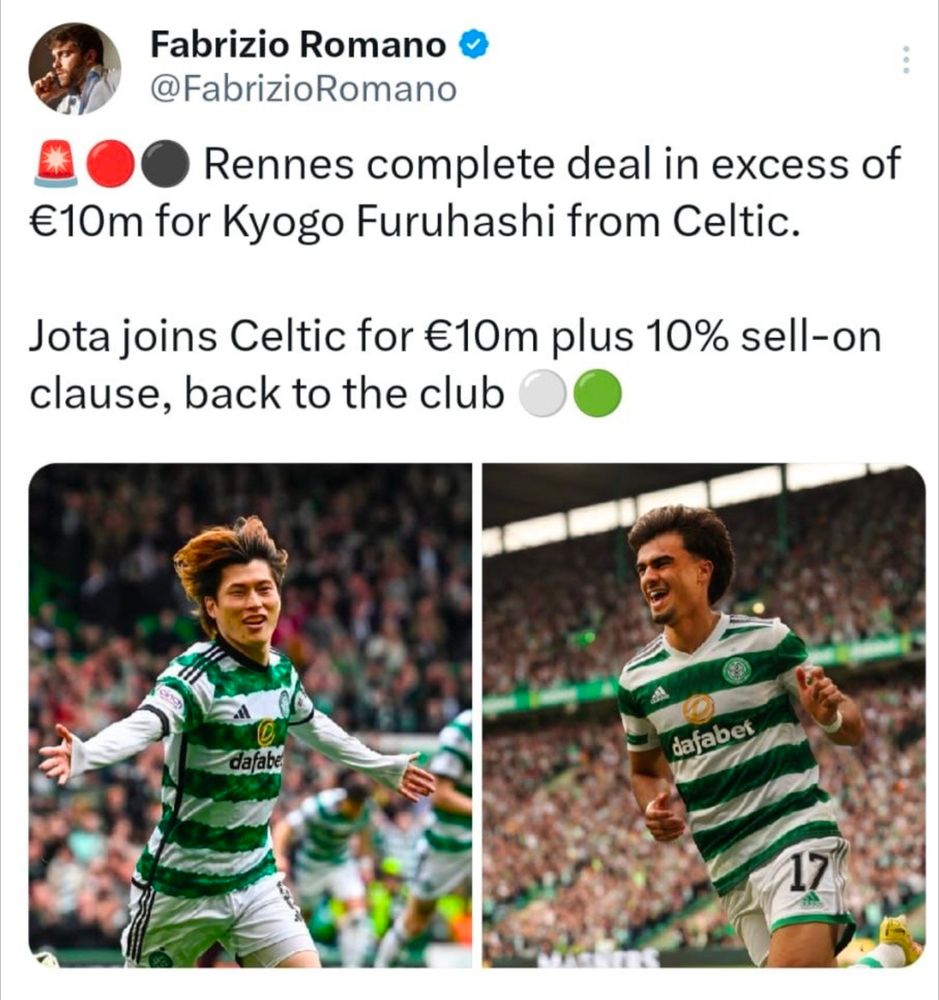This screenshot has height=1000, width=939.
Task: Click the Fabrizio Romano display name
Action: [298, 45]
